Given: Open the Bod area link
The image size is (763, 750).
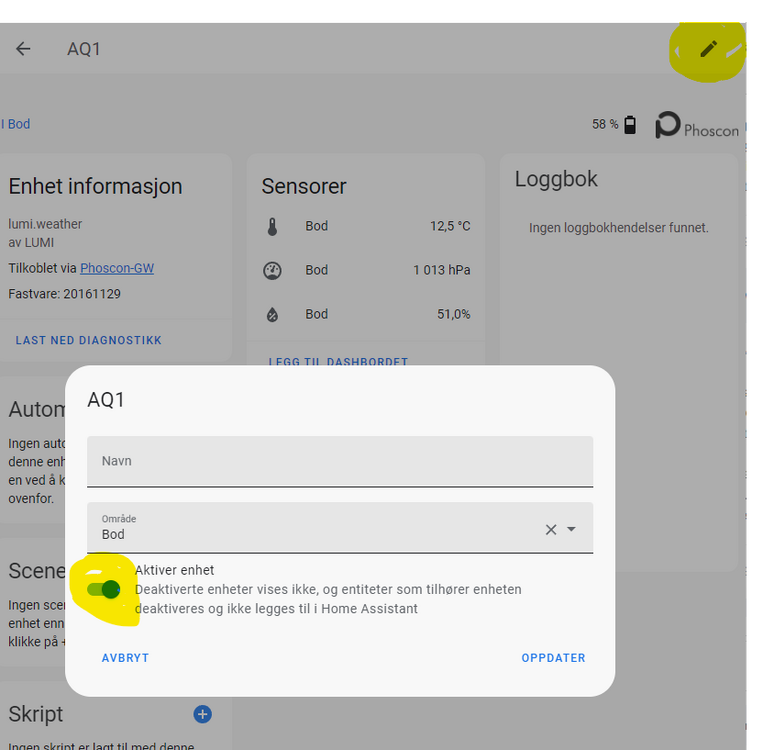Looking at the screenshot, I should pos(18,124).
